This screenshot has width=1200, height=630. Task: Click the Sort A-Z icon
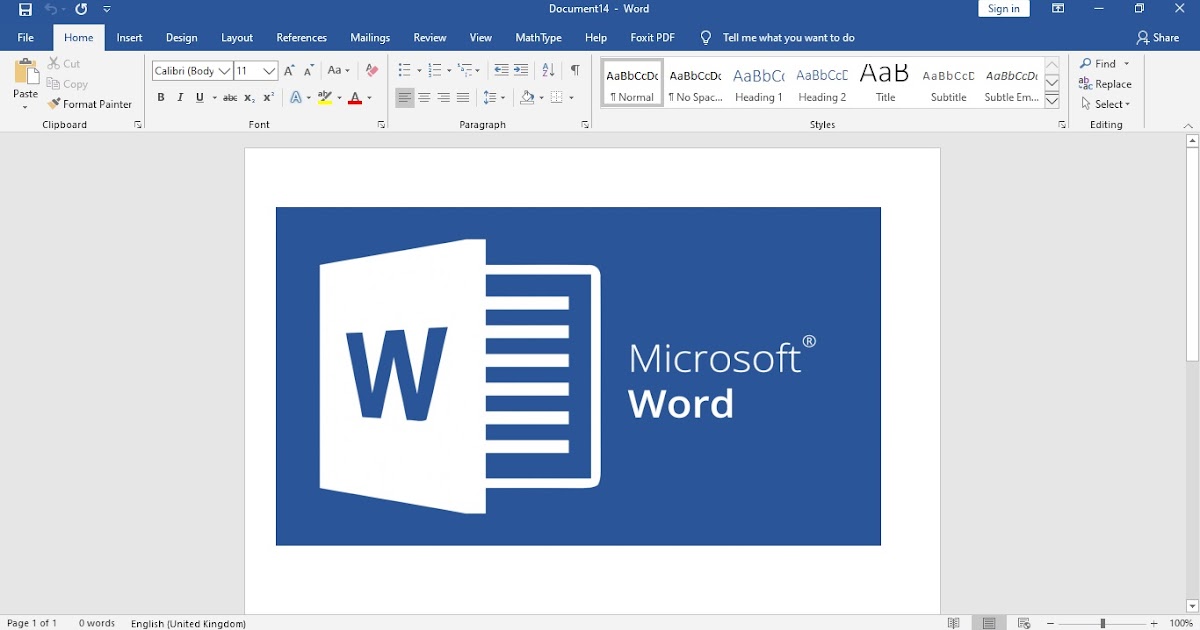[548, 71]
